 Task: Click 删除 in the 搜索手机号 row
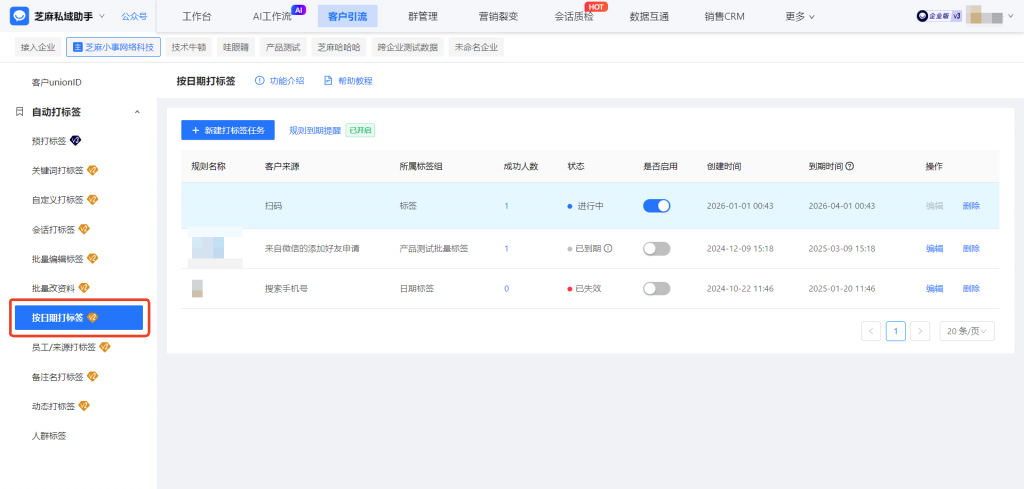(x=971, y=289)
